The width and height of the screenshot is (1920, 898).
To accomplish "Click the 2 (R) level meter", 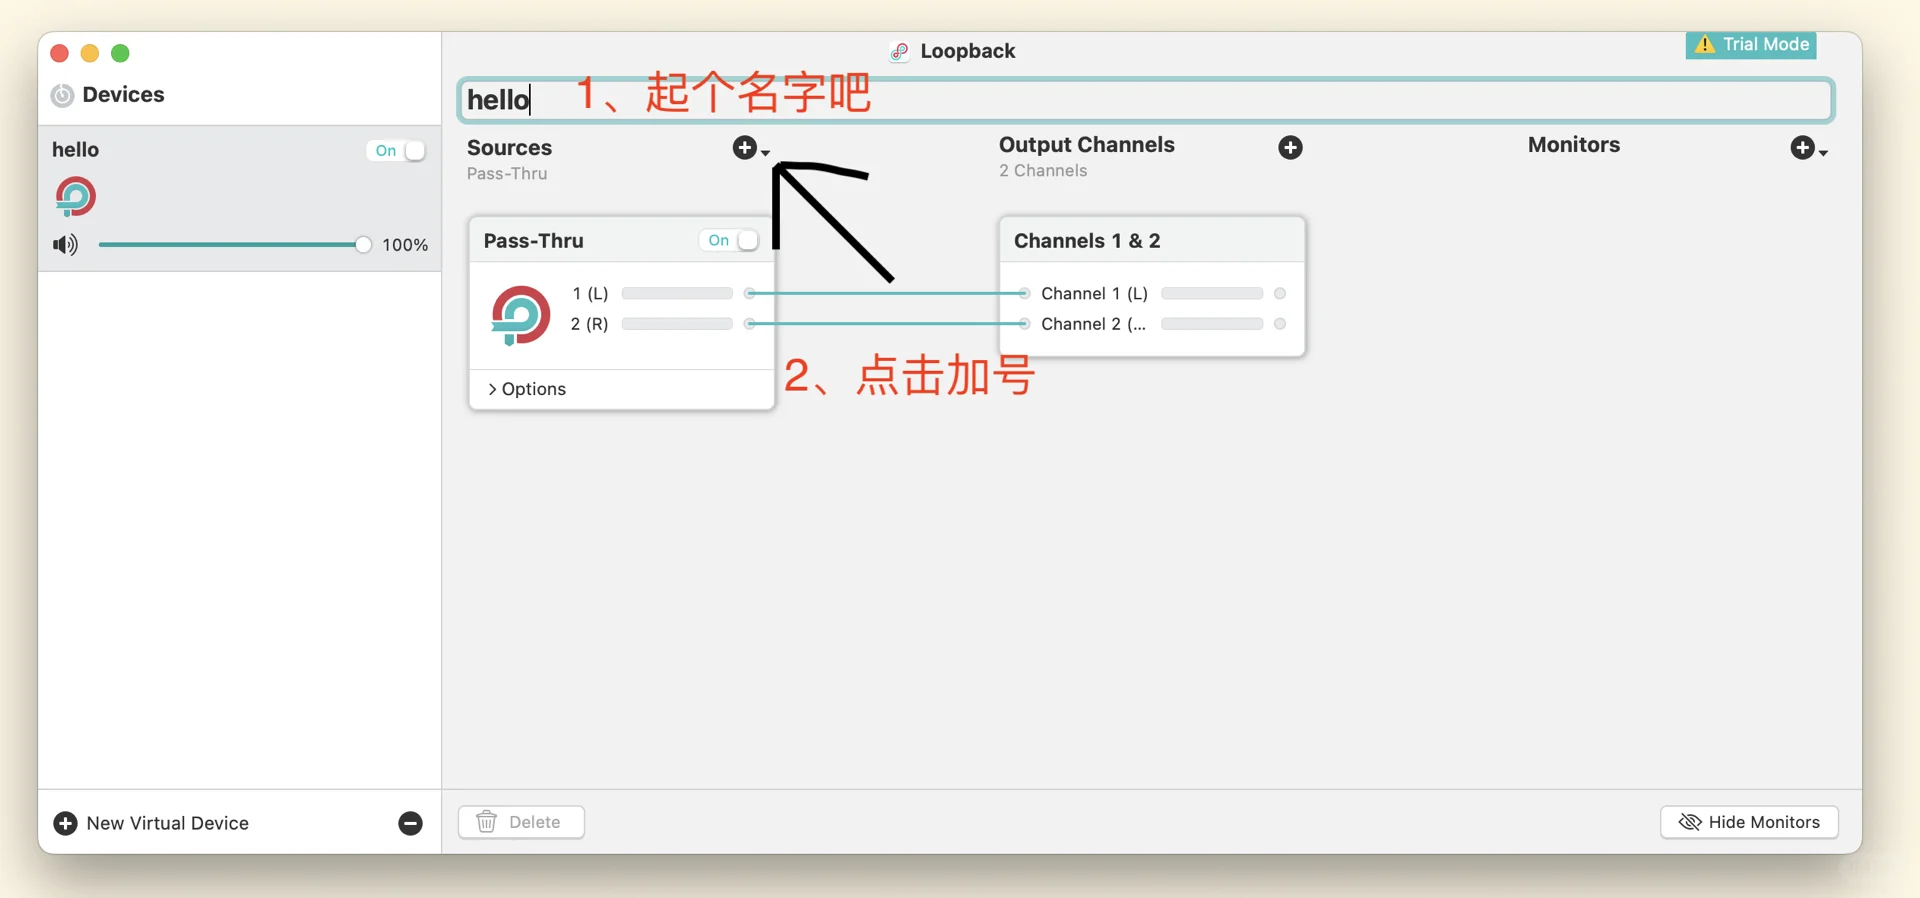I will [x=677, y=324].
